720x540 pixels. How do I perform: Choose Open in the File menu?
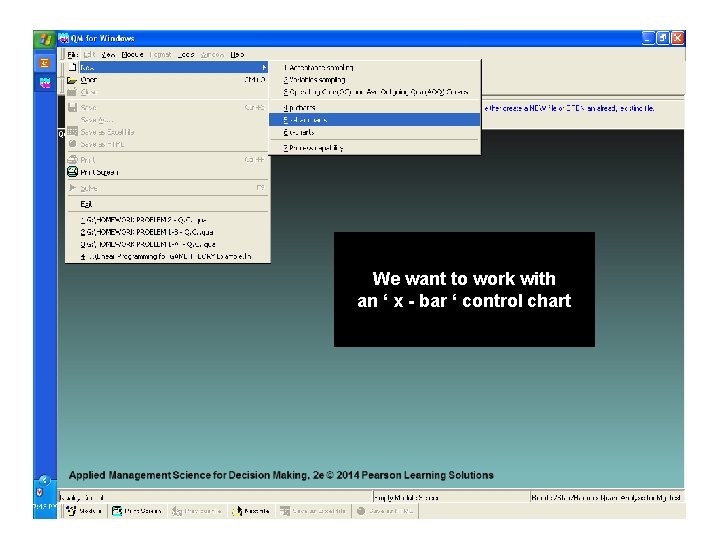pos(167,80)
